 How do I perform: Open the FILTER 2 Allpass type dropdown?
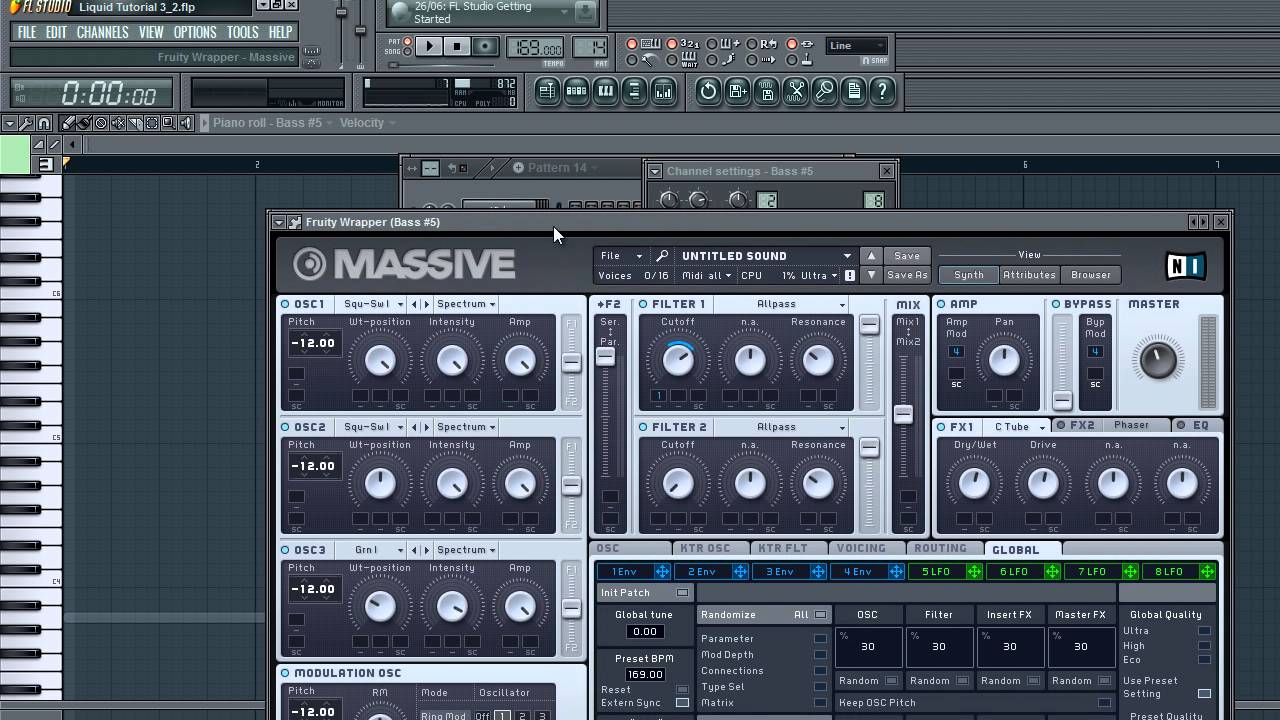point(781,427)
